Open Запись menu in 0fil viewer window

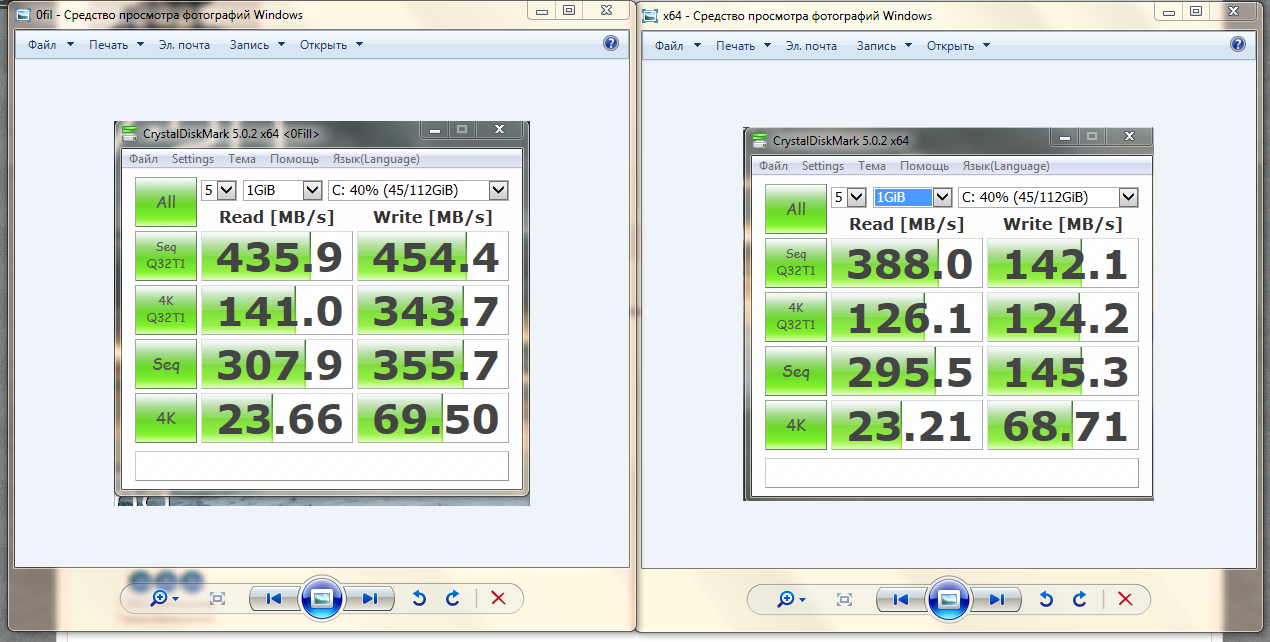click(x=257, y=45)
